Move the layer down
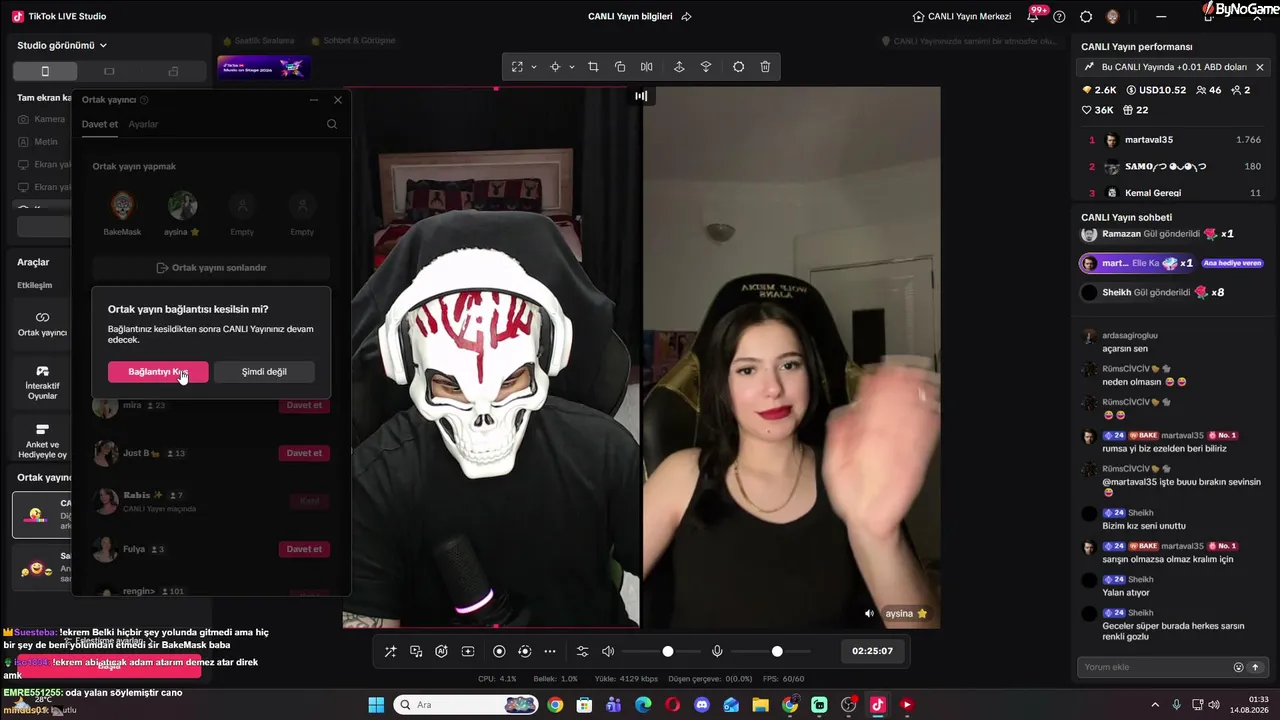Image resolution: width=1280 pixels, height=720 pixels. pyautogui.click(x=706, y=67)
